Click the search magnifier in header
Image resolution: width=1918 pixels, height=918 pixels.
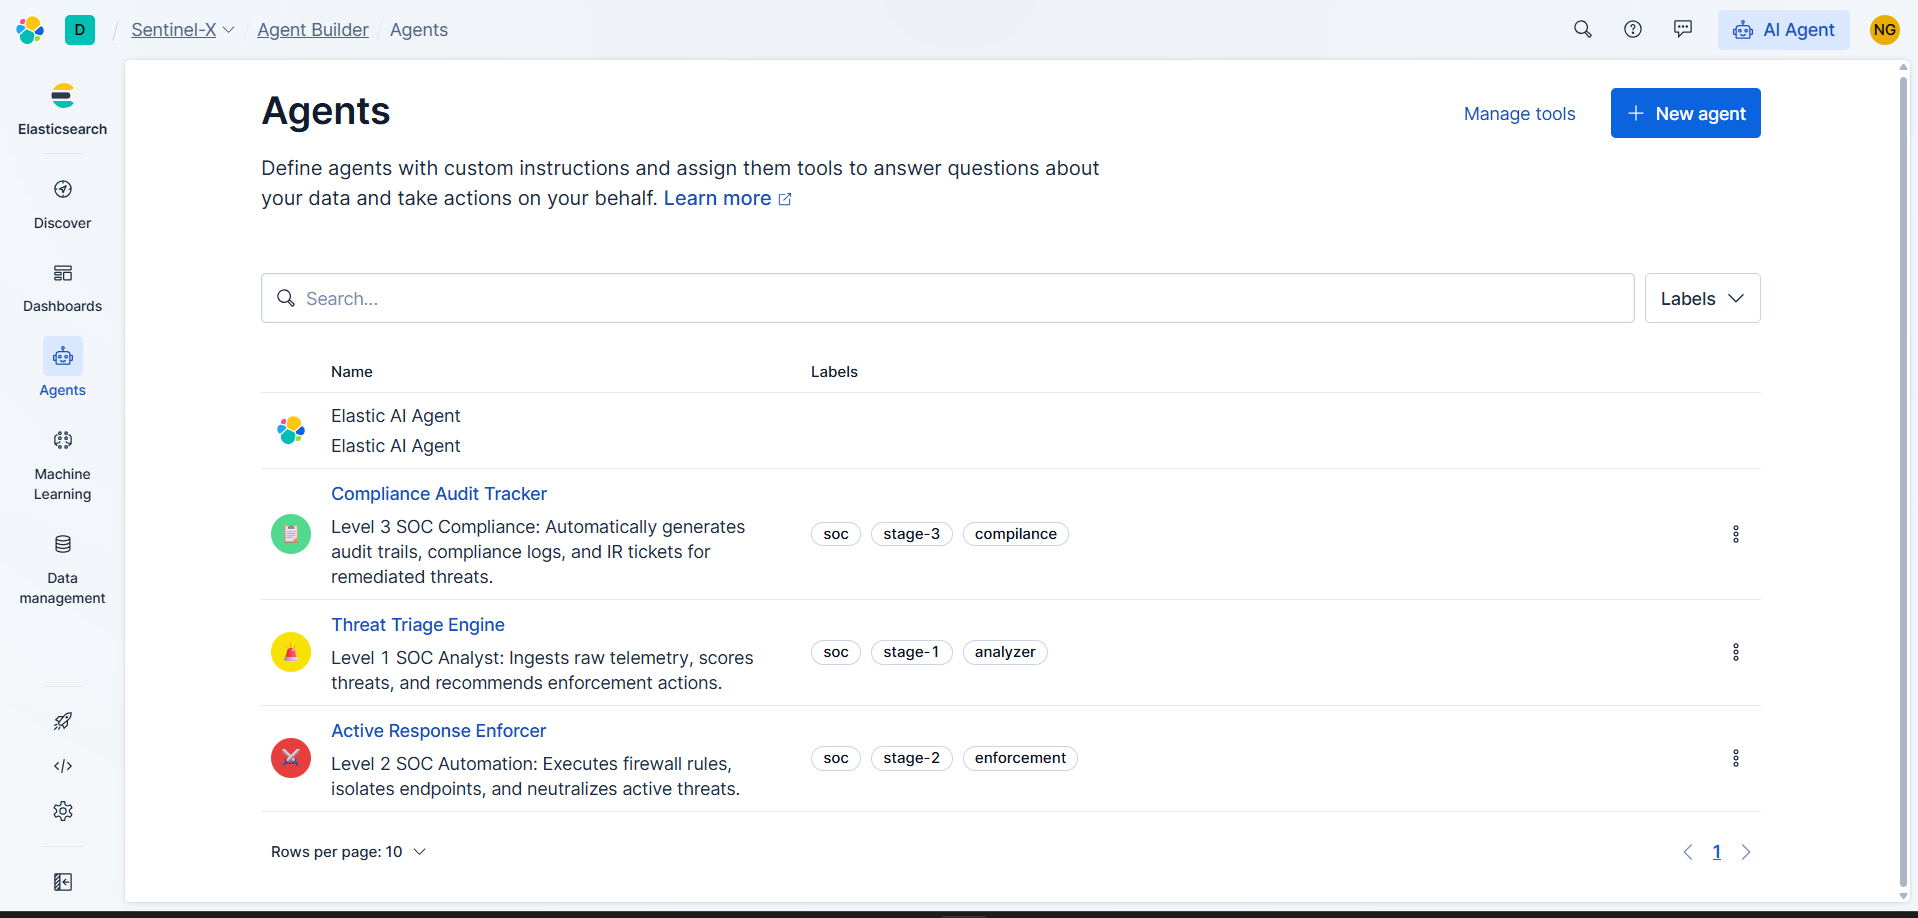click(1582, 30)
